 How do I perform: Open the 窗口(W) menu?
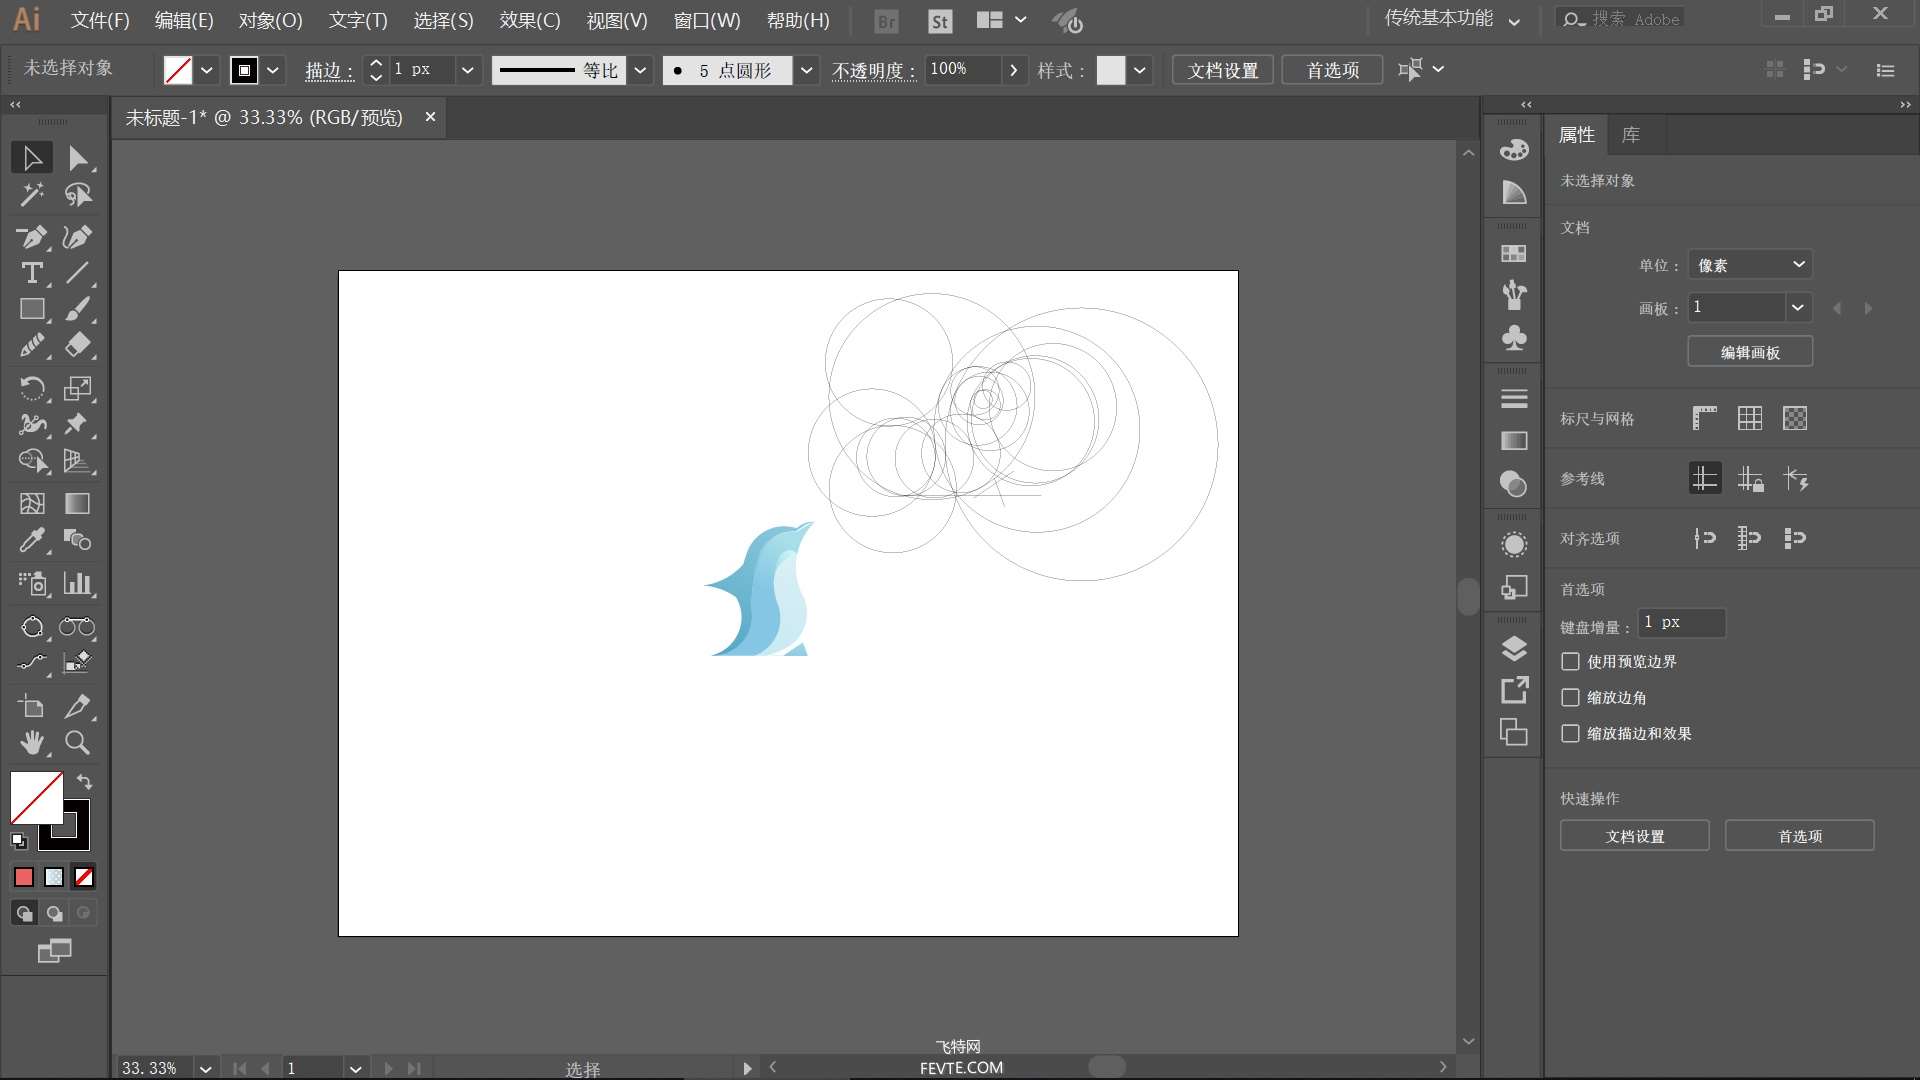coord(707,20)
